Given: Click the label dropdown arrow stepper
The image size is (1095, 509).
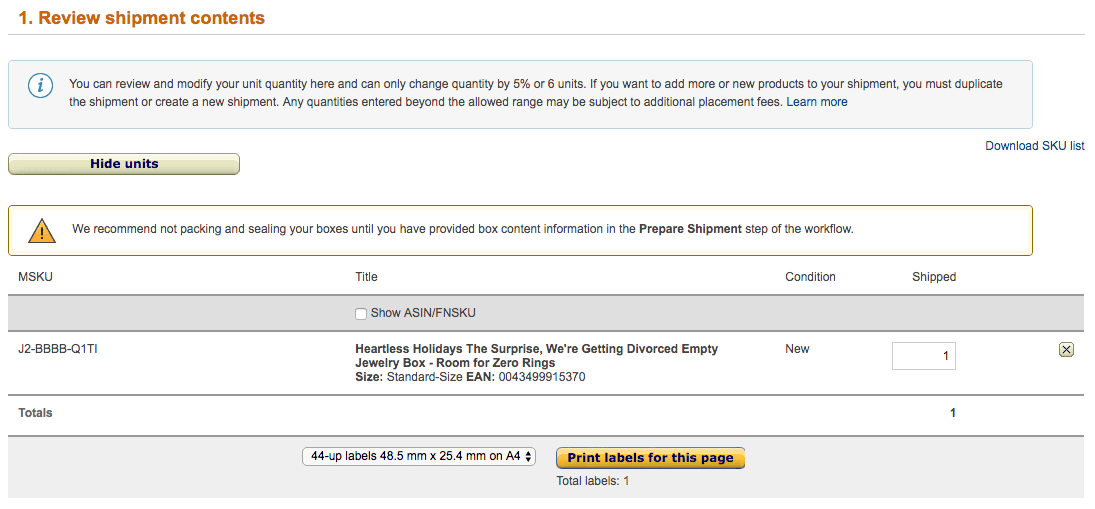Looking at the screenshot, I should point(529,457).
